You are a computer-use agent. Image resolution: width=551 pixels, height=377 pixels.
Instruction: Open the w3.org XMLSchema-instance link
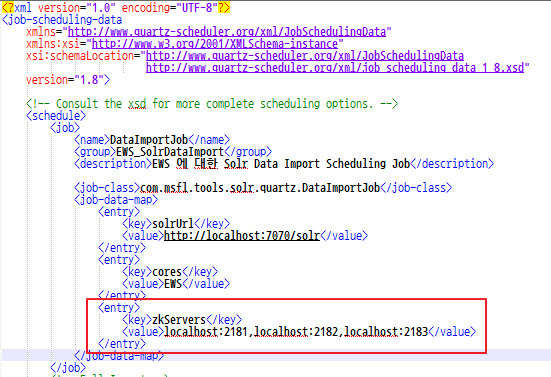[x=215, y=44]
